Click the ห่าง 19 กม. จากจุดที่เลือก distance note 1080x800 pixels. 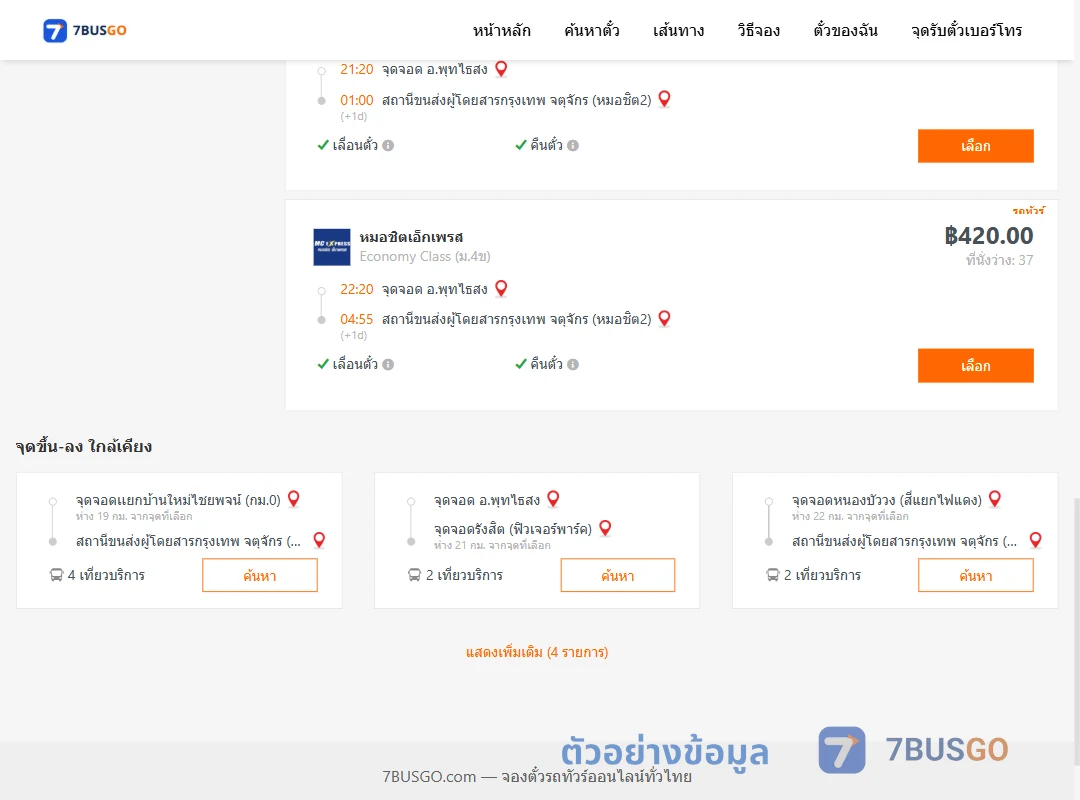tap(134, 516)
